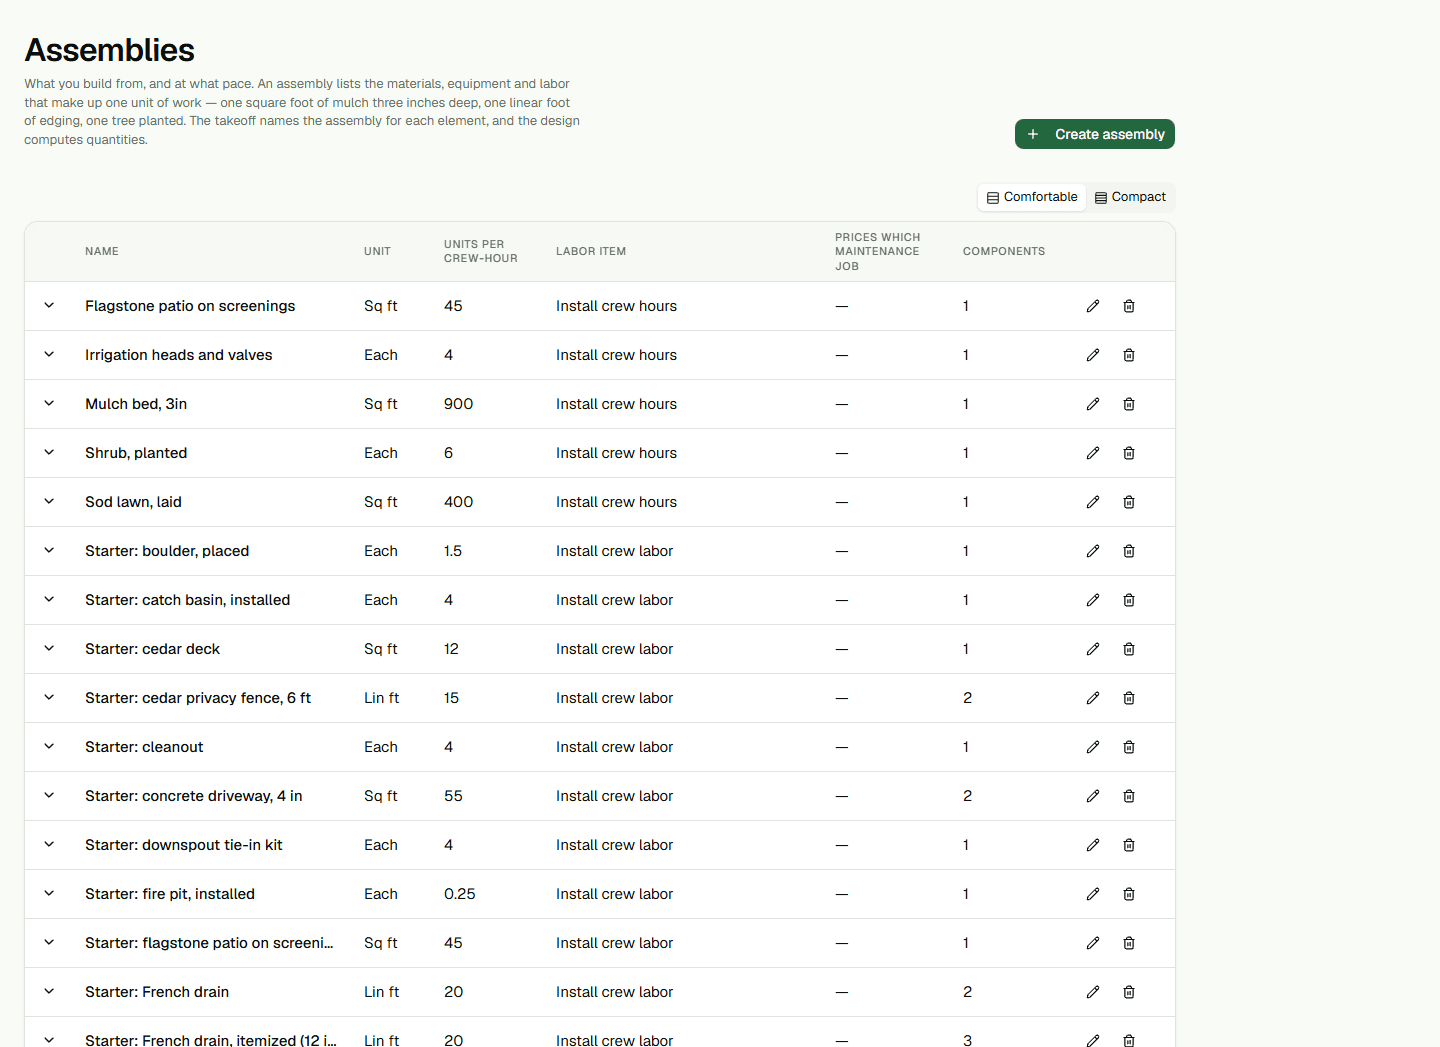Delete Starter: cedar privacy fence, 6 ft
The width and height of the screenshot is (1440, 1047).
pyautogui.click(x=1129, y=698)
